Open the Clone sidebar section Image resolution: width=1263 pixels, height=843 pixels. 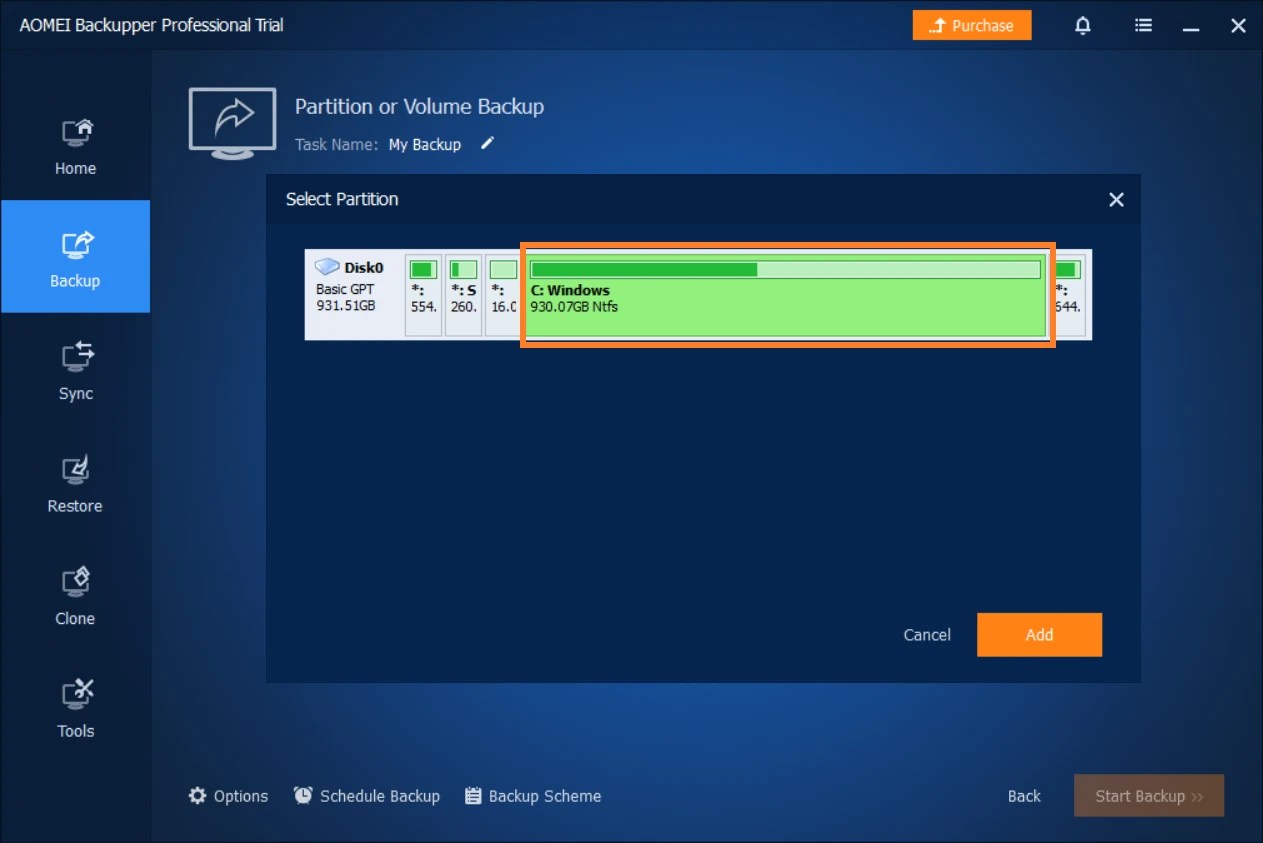(x=75, y=597)
